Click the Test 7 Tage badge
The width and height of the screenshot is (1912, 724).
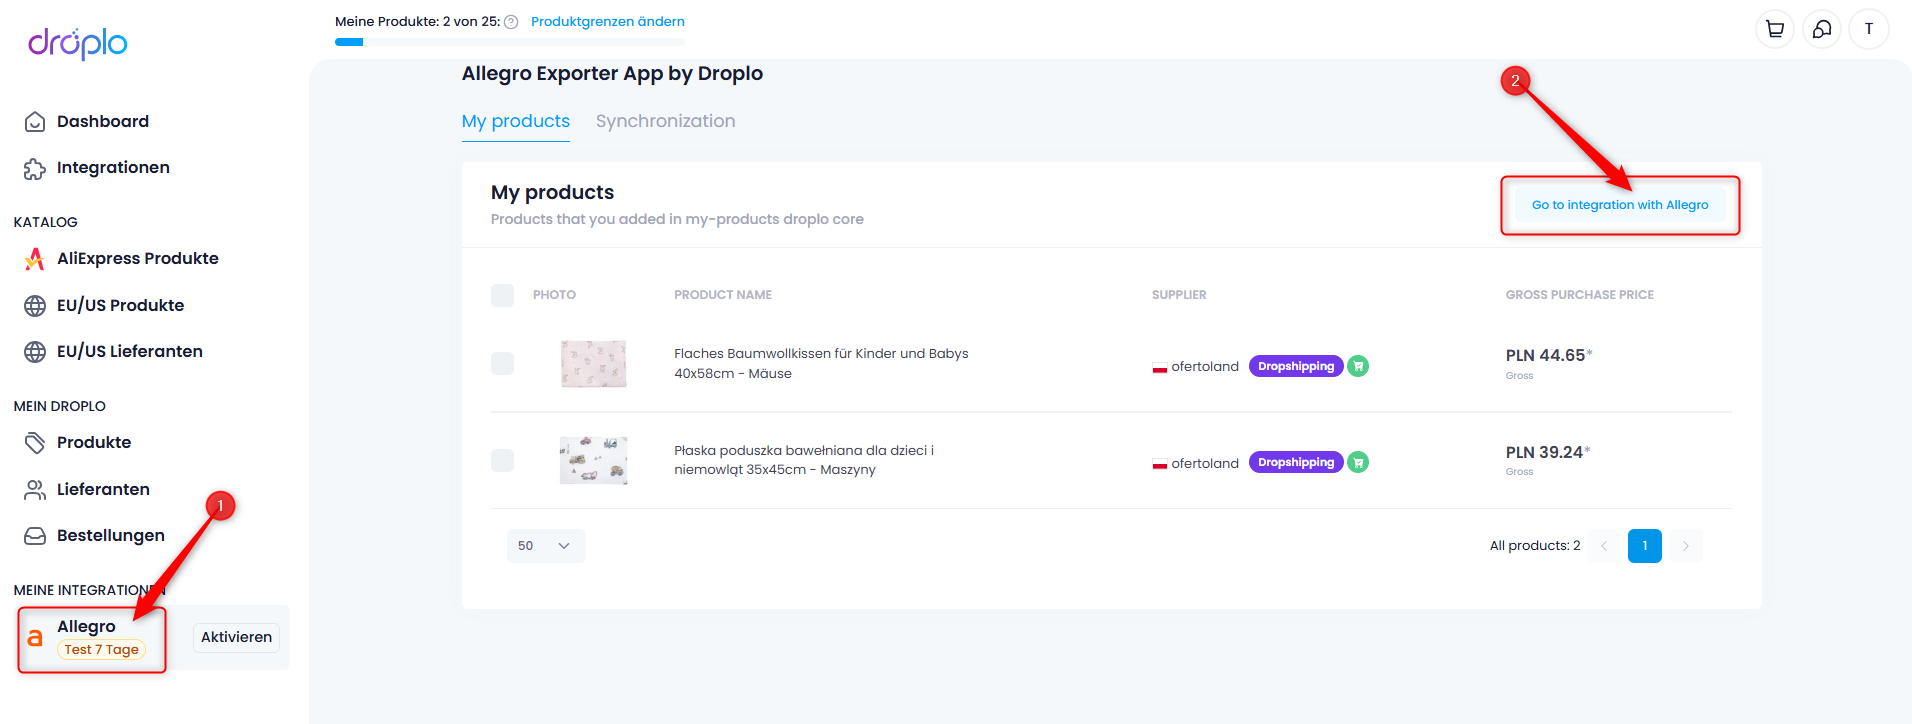click(x=101, y=650)
